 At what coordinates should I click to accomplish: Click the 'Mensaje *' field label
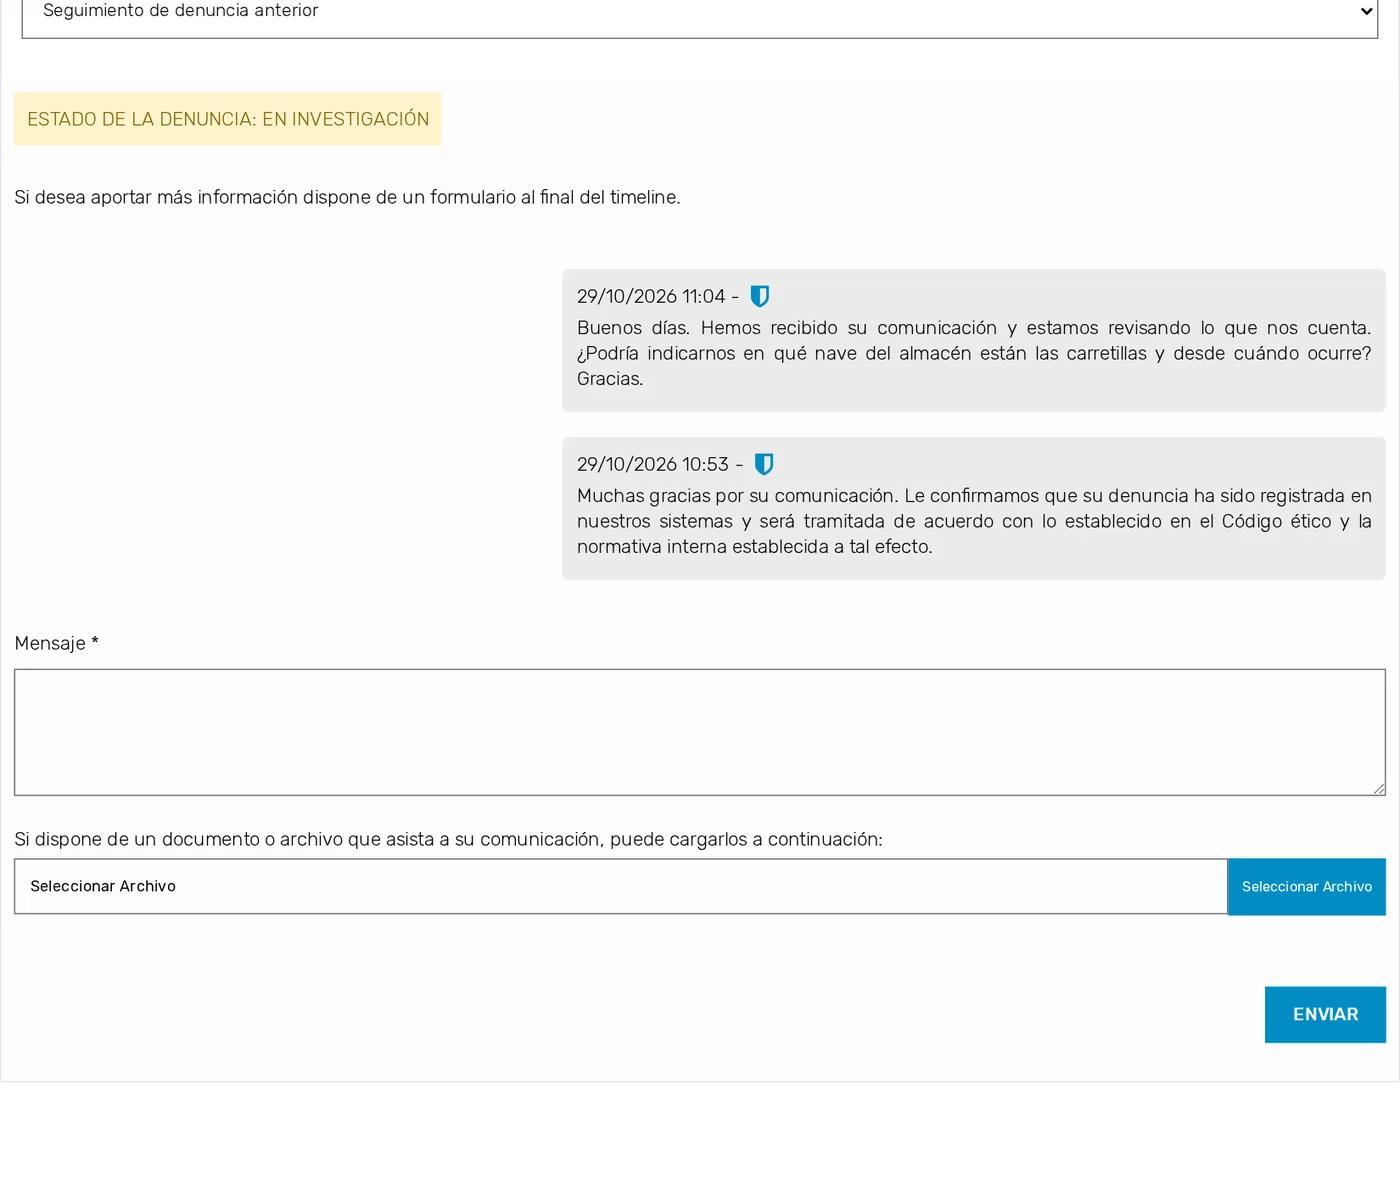[56, 643]
